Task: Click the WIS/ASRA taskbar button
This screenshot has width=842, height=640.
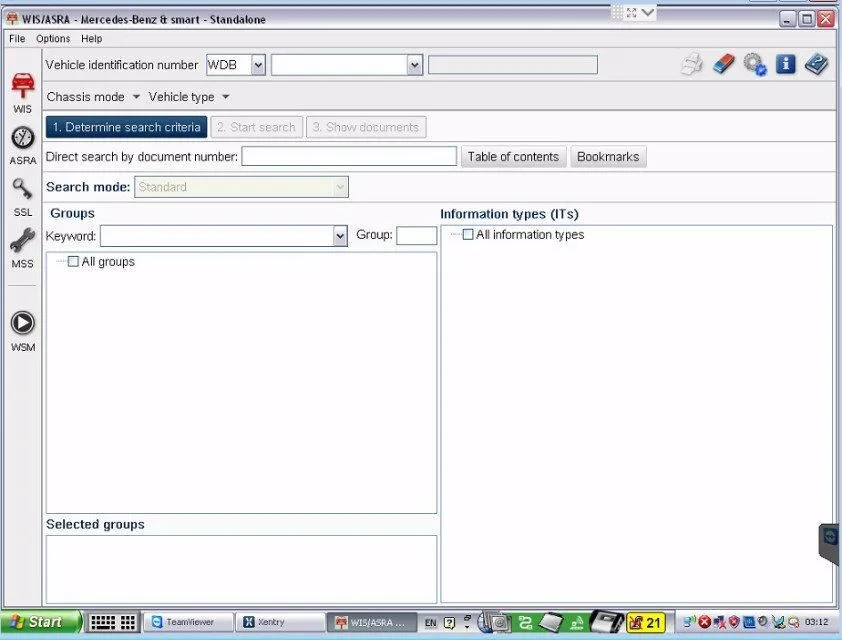Action: pyautogui.click(x=372, y=622)
